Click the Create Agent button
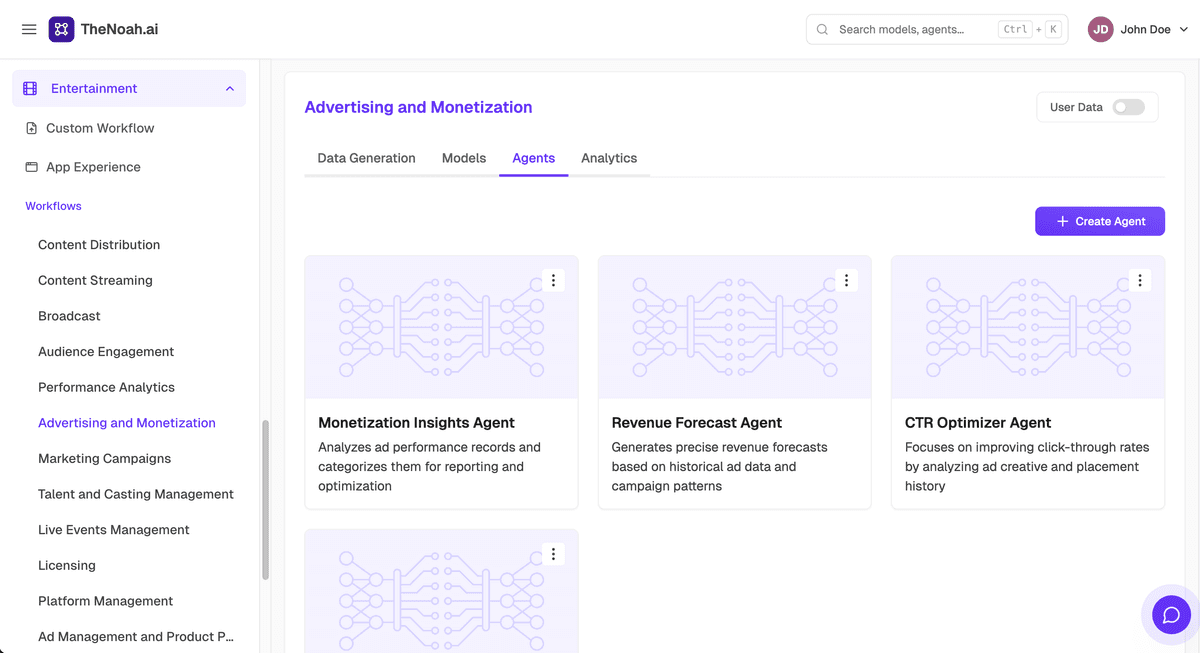 (1100, 221)
